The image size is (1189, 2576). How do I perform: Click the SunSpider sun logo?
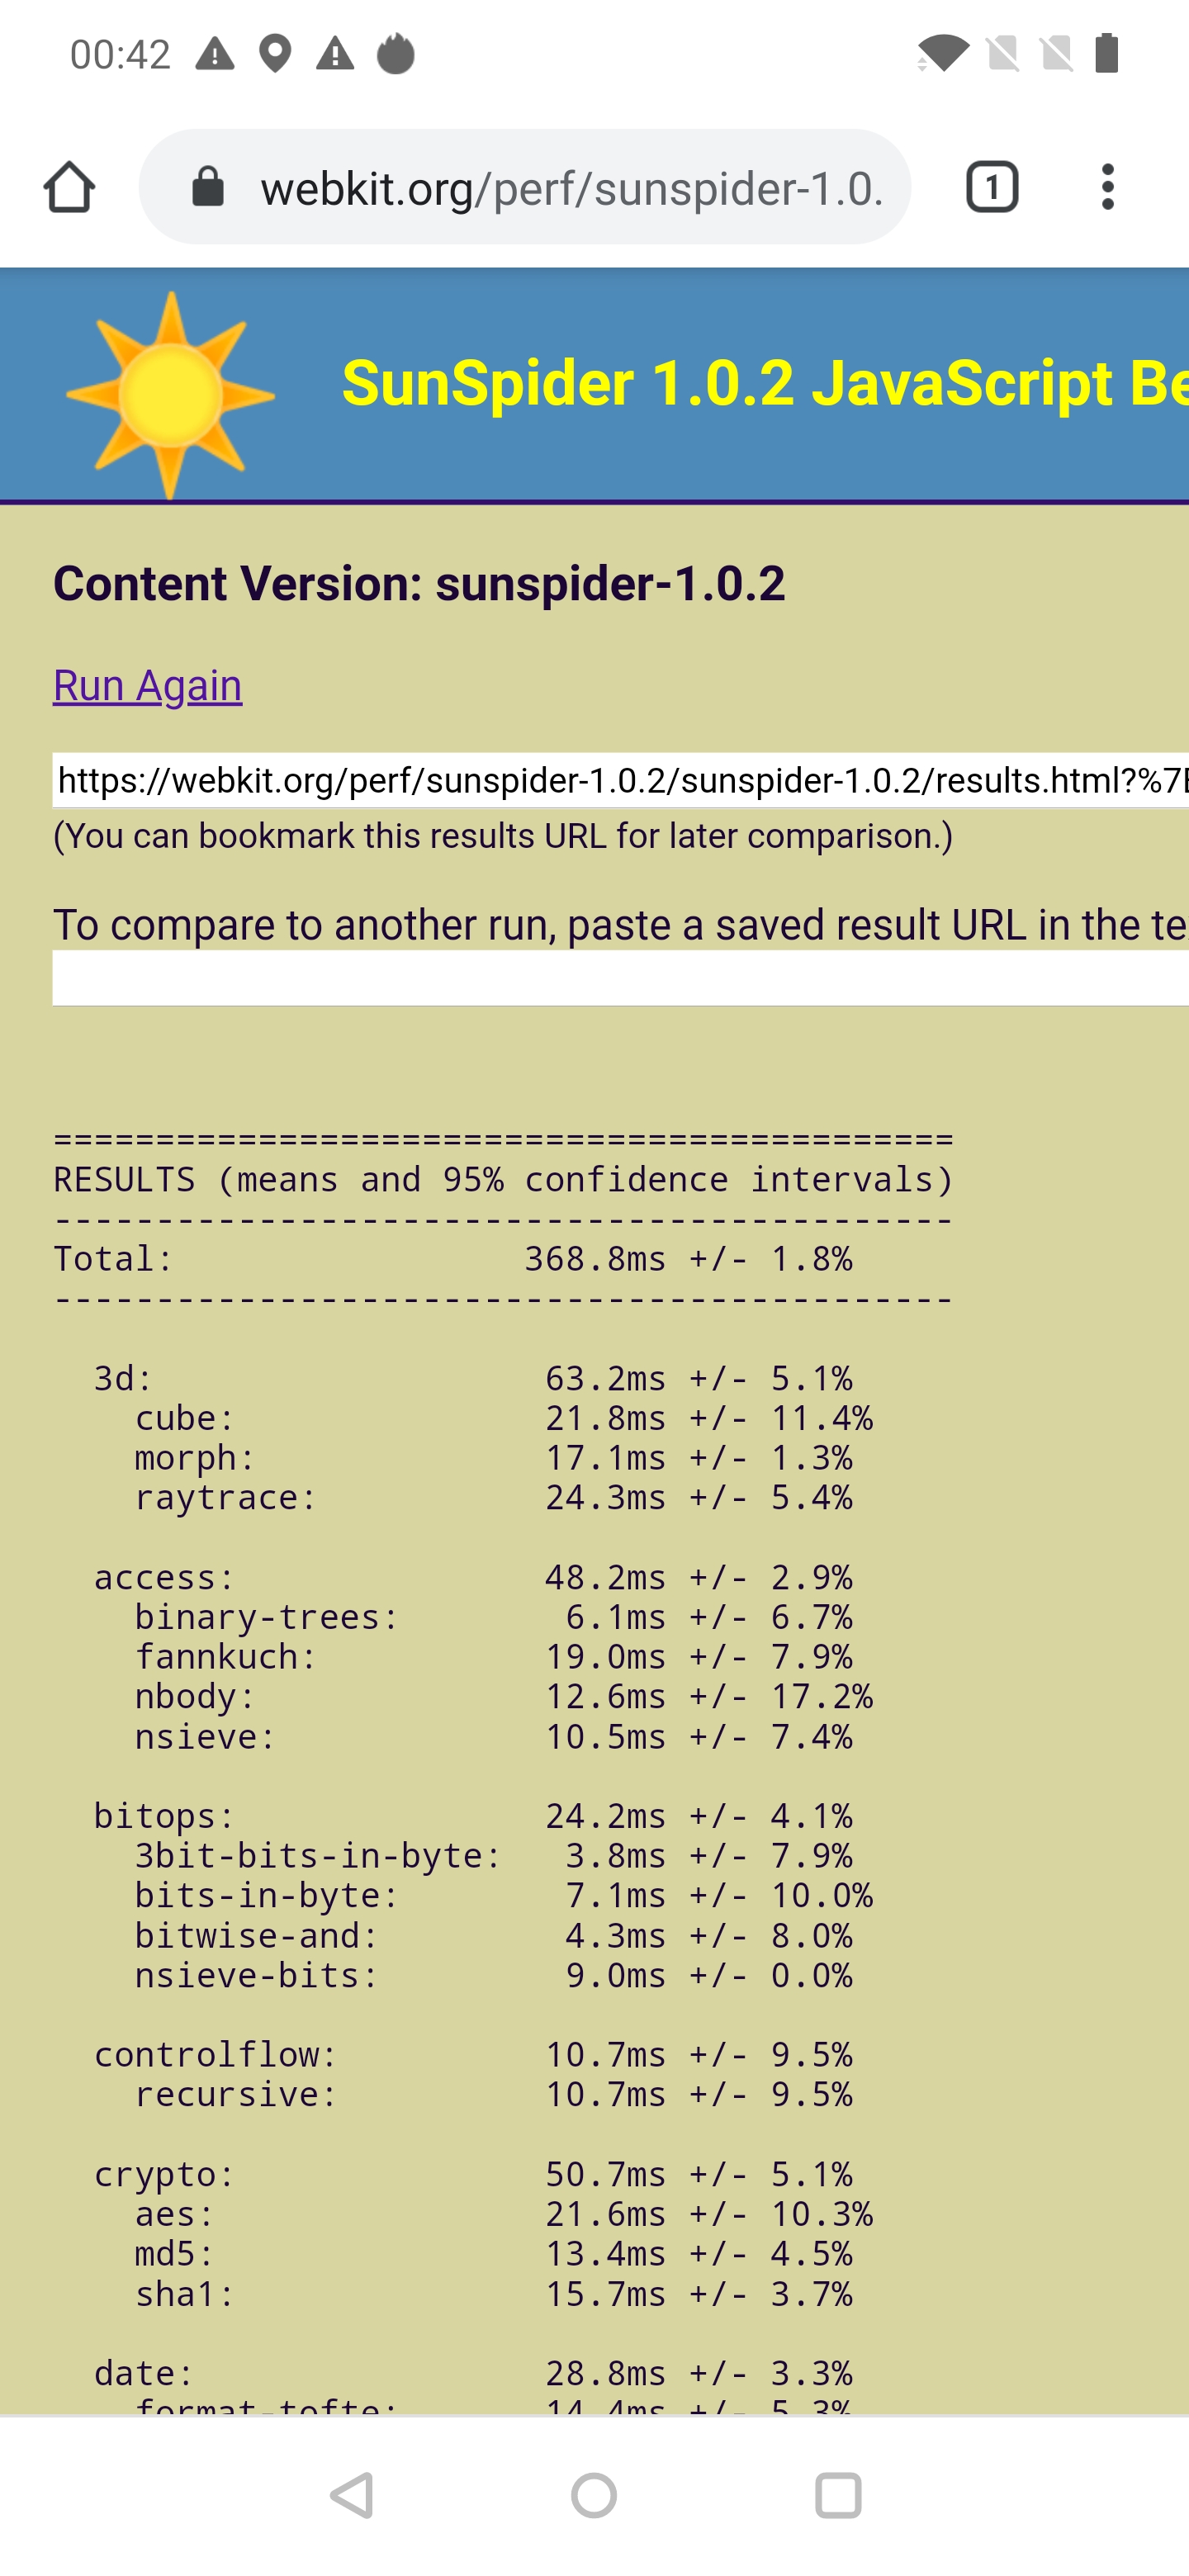(x=170, y=395)
